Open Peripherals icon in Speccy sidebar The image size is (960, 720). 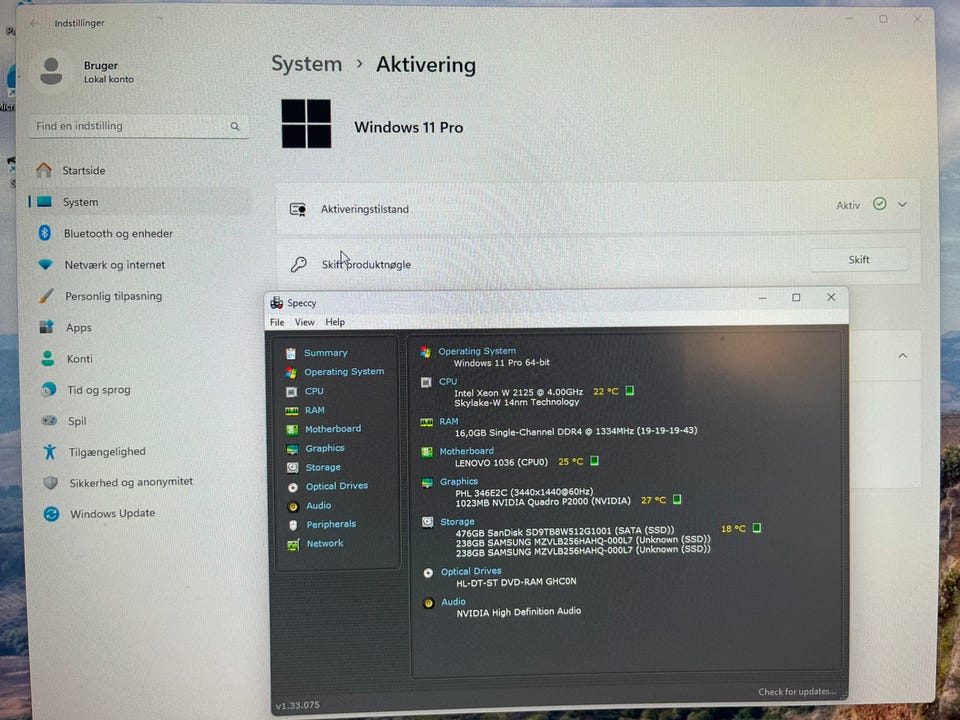(x=293, y=525)
